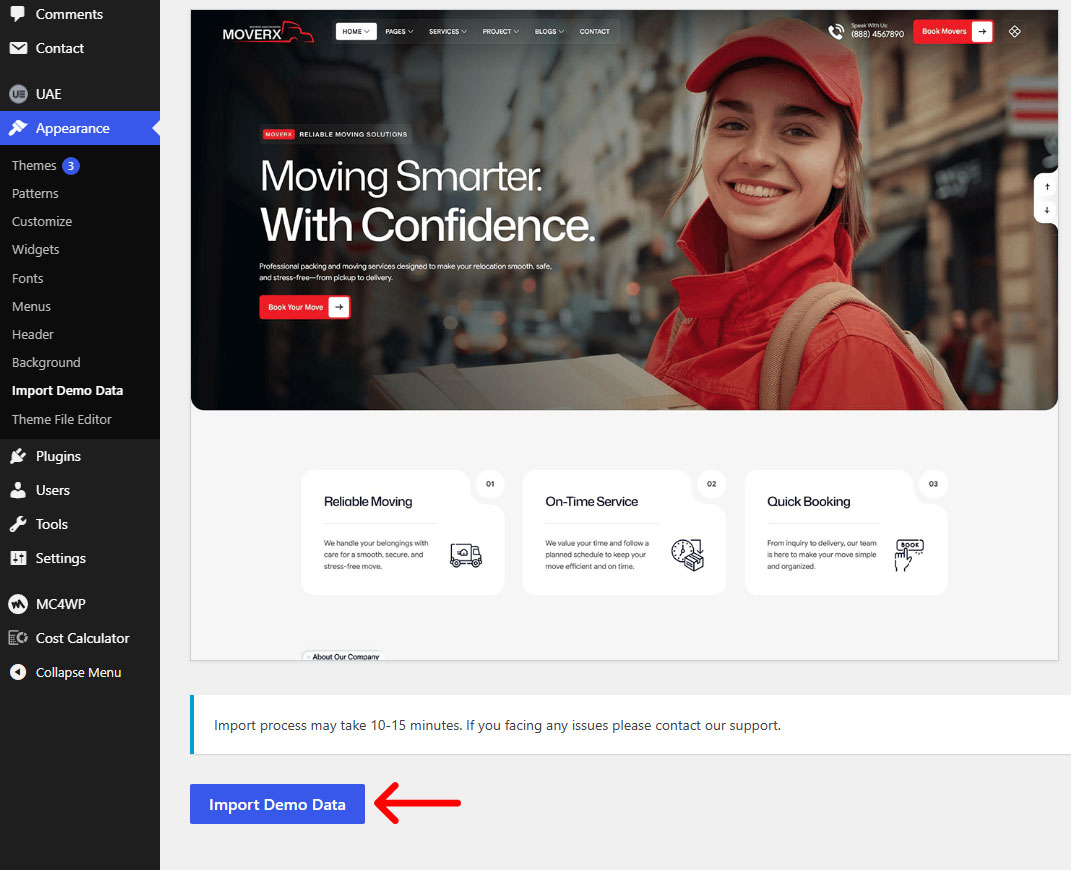Click the Contact envelope icon
1071x870 pixels.
[18, 48]
